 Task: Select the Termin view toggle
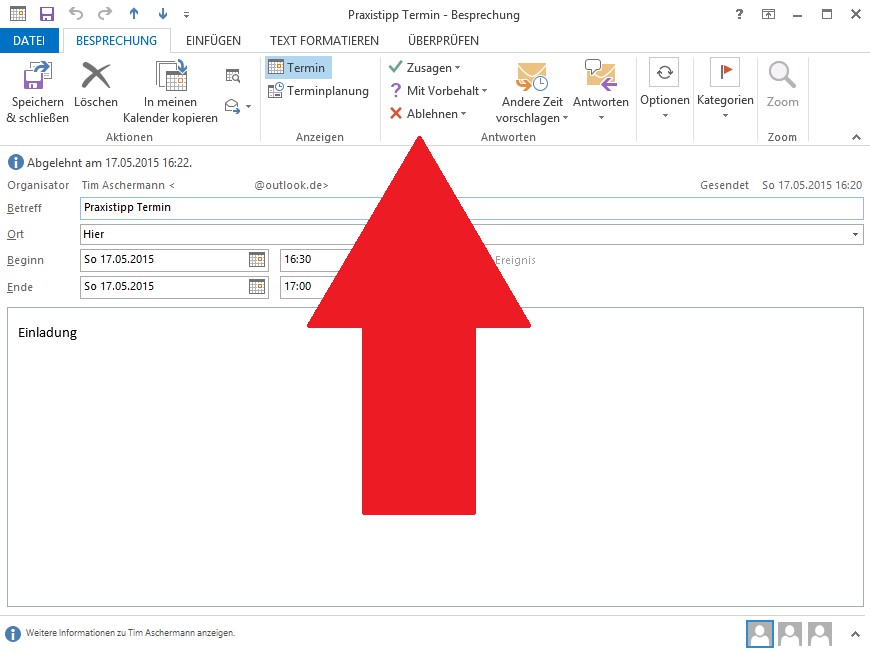point(297,68)
